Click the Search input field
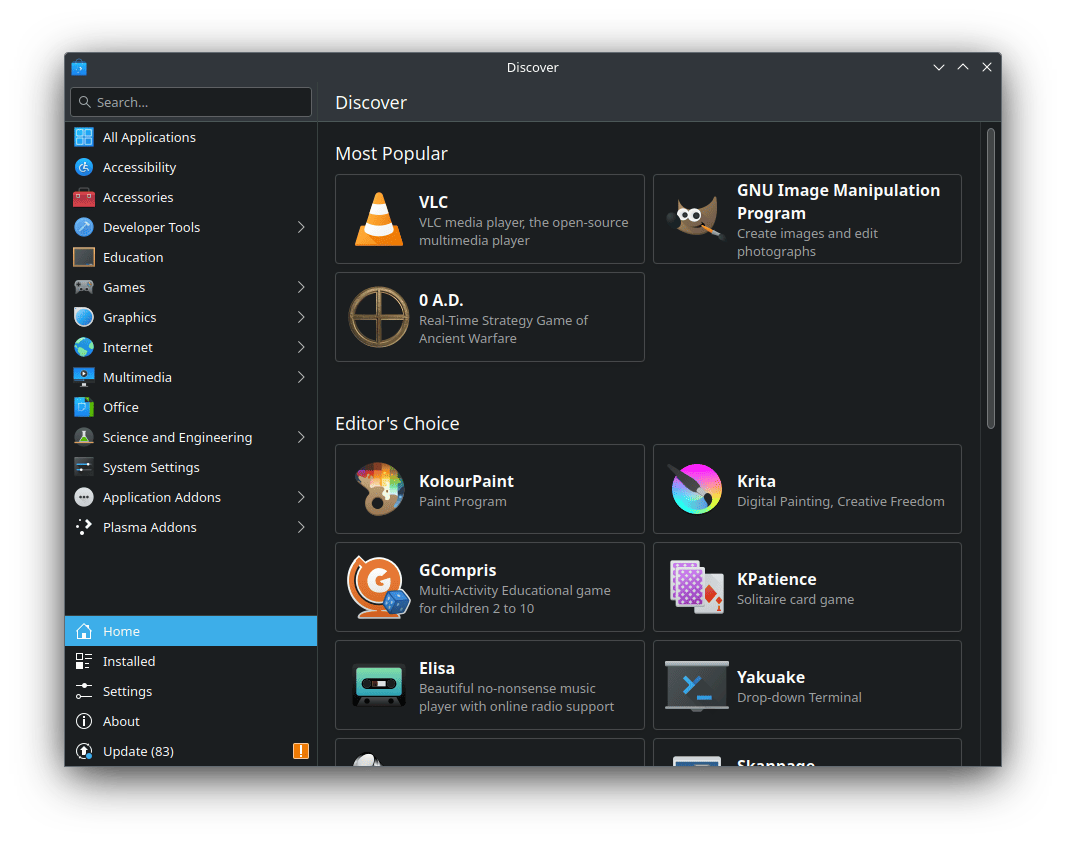1066x843 pixels. [191, 102]
